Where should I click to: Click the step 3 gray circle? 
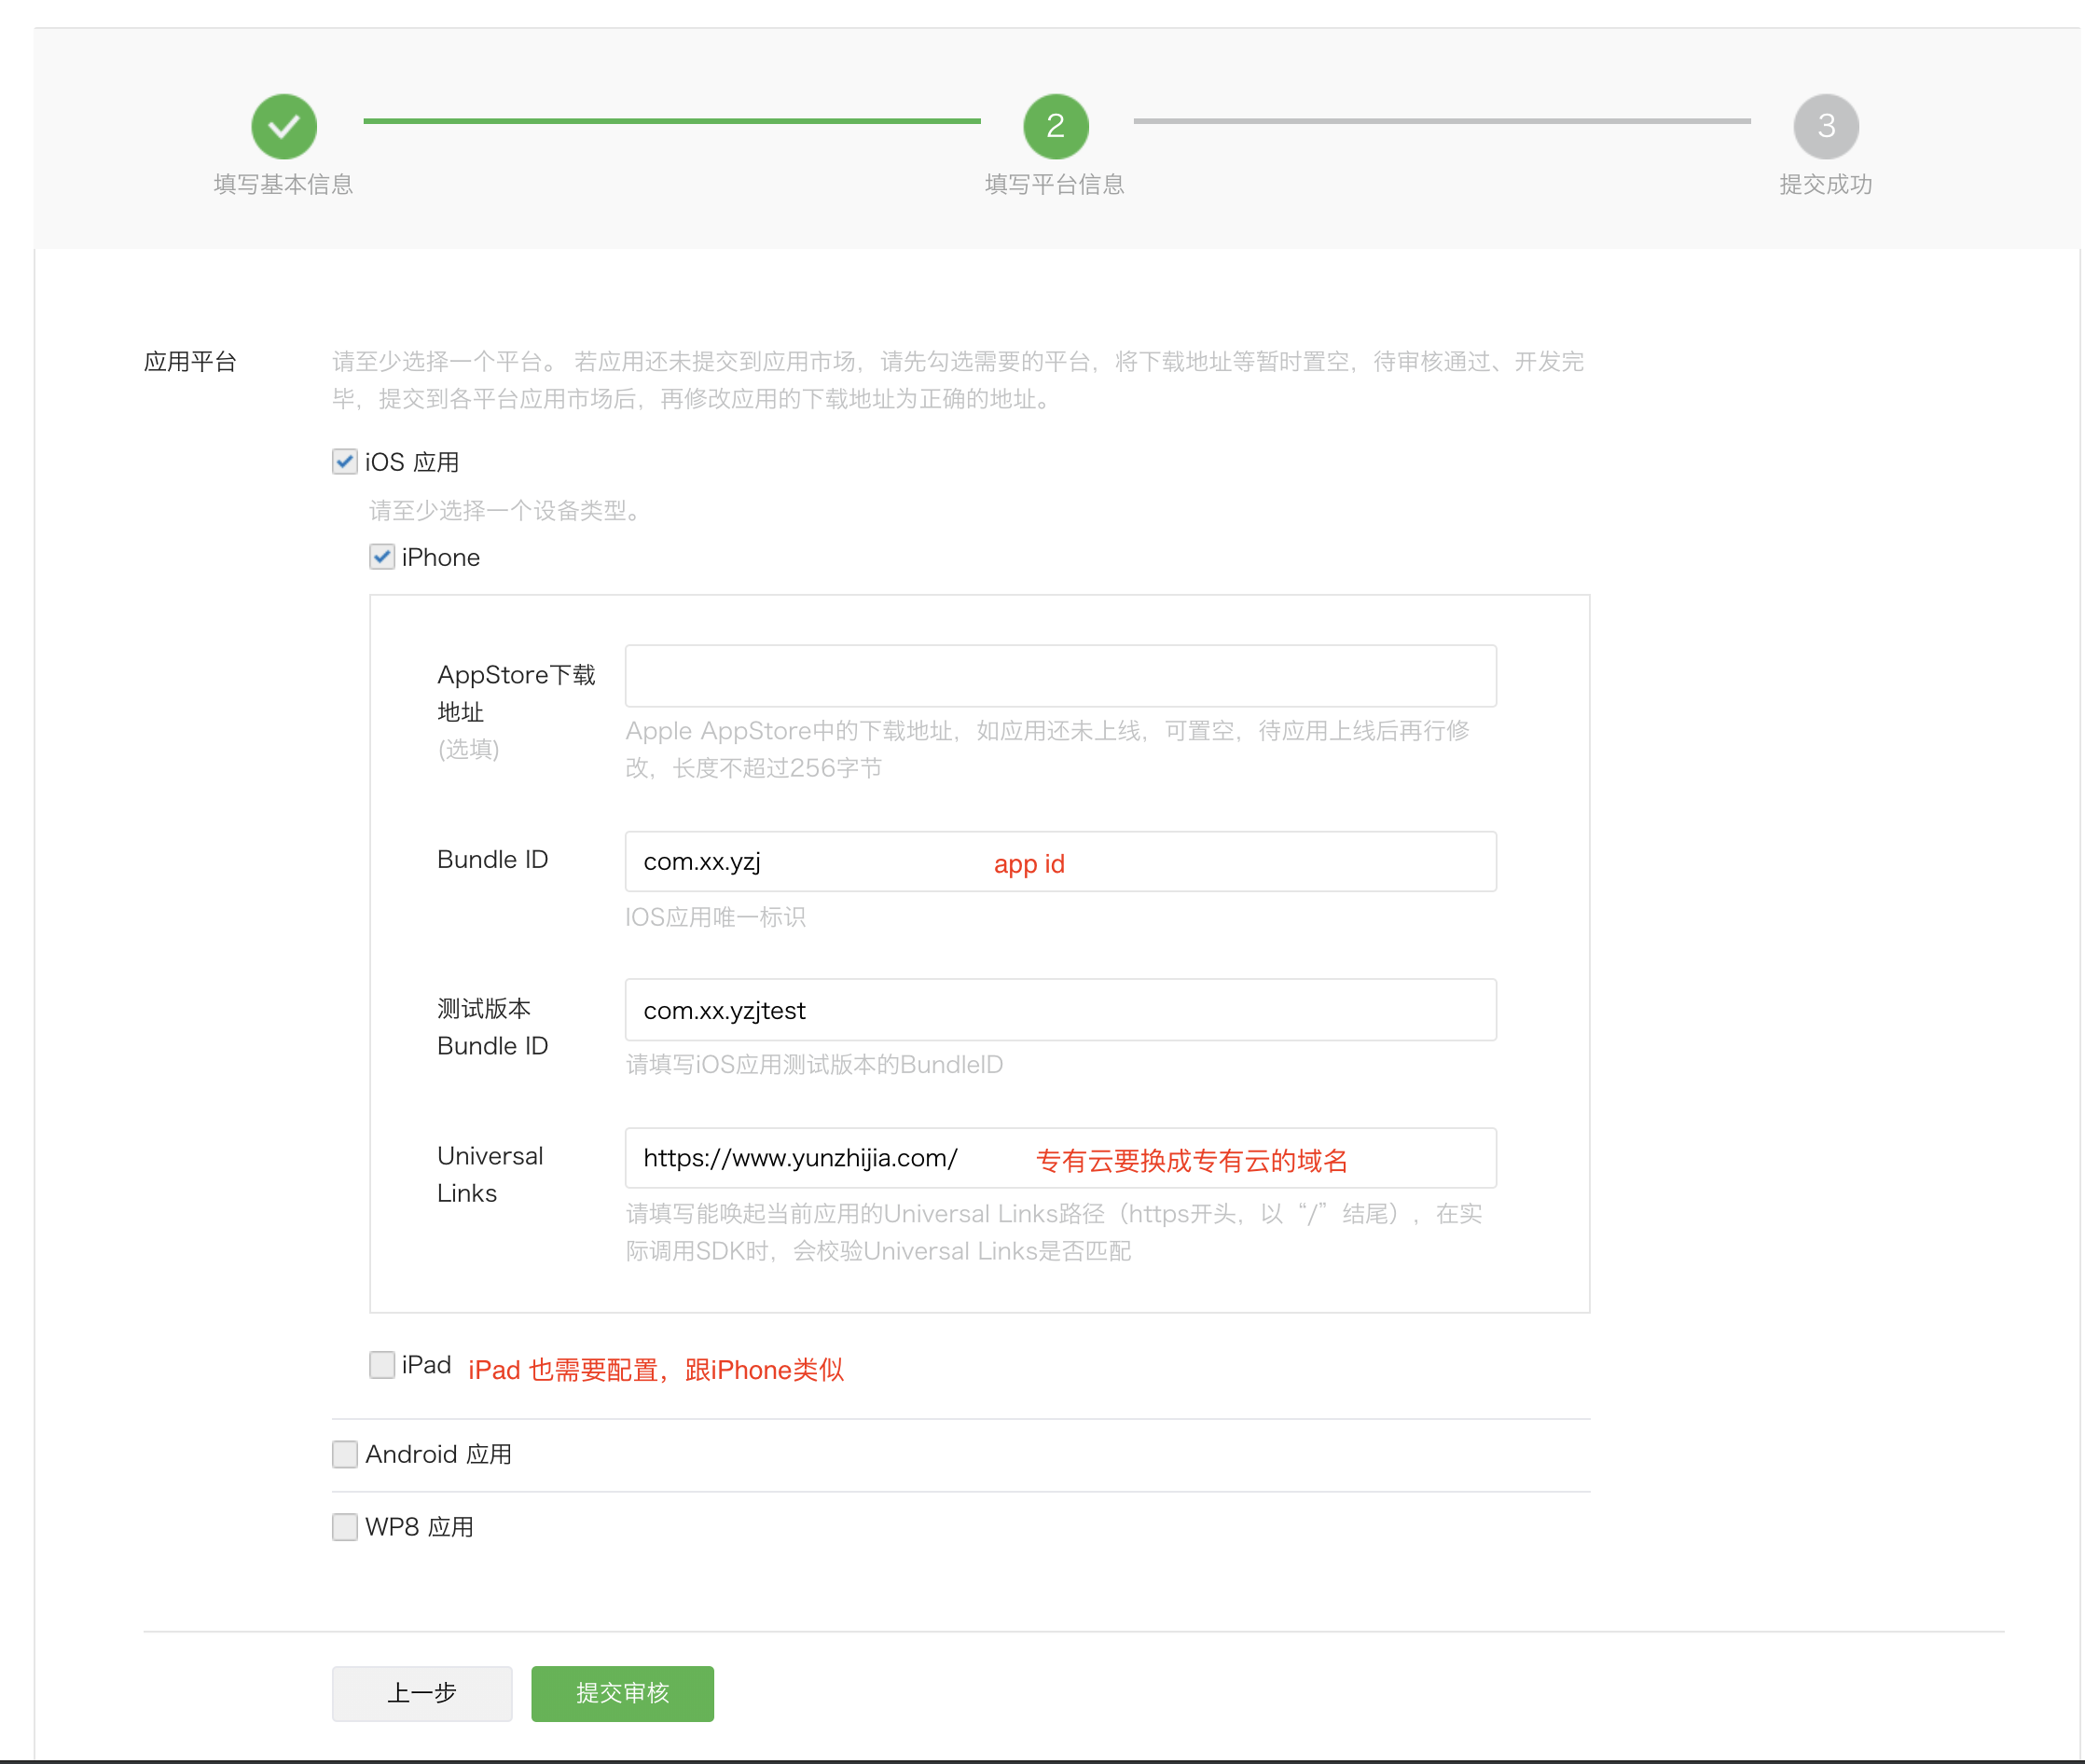pos(1825,126)
